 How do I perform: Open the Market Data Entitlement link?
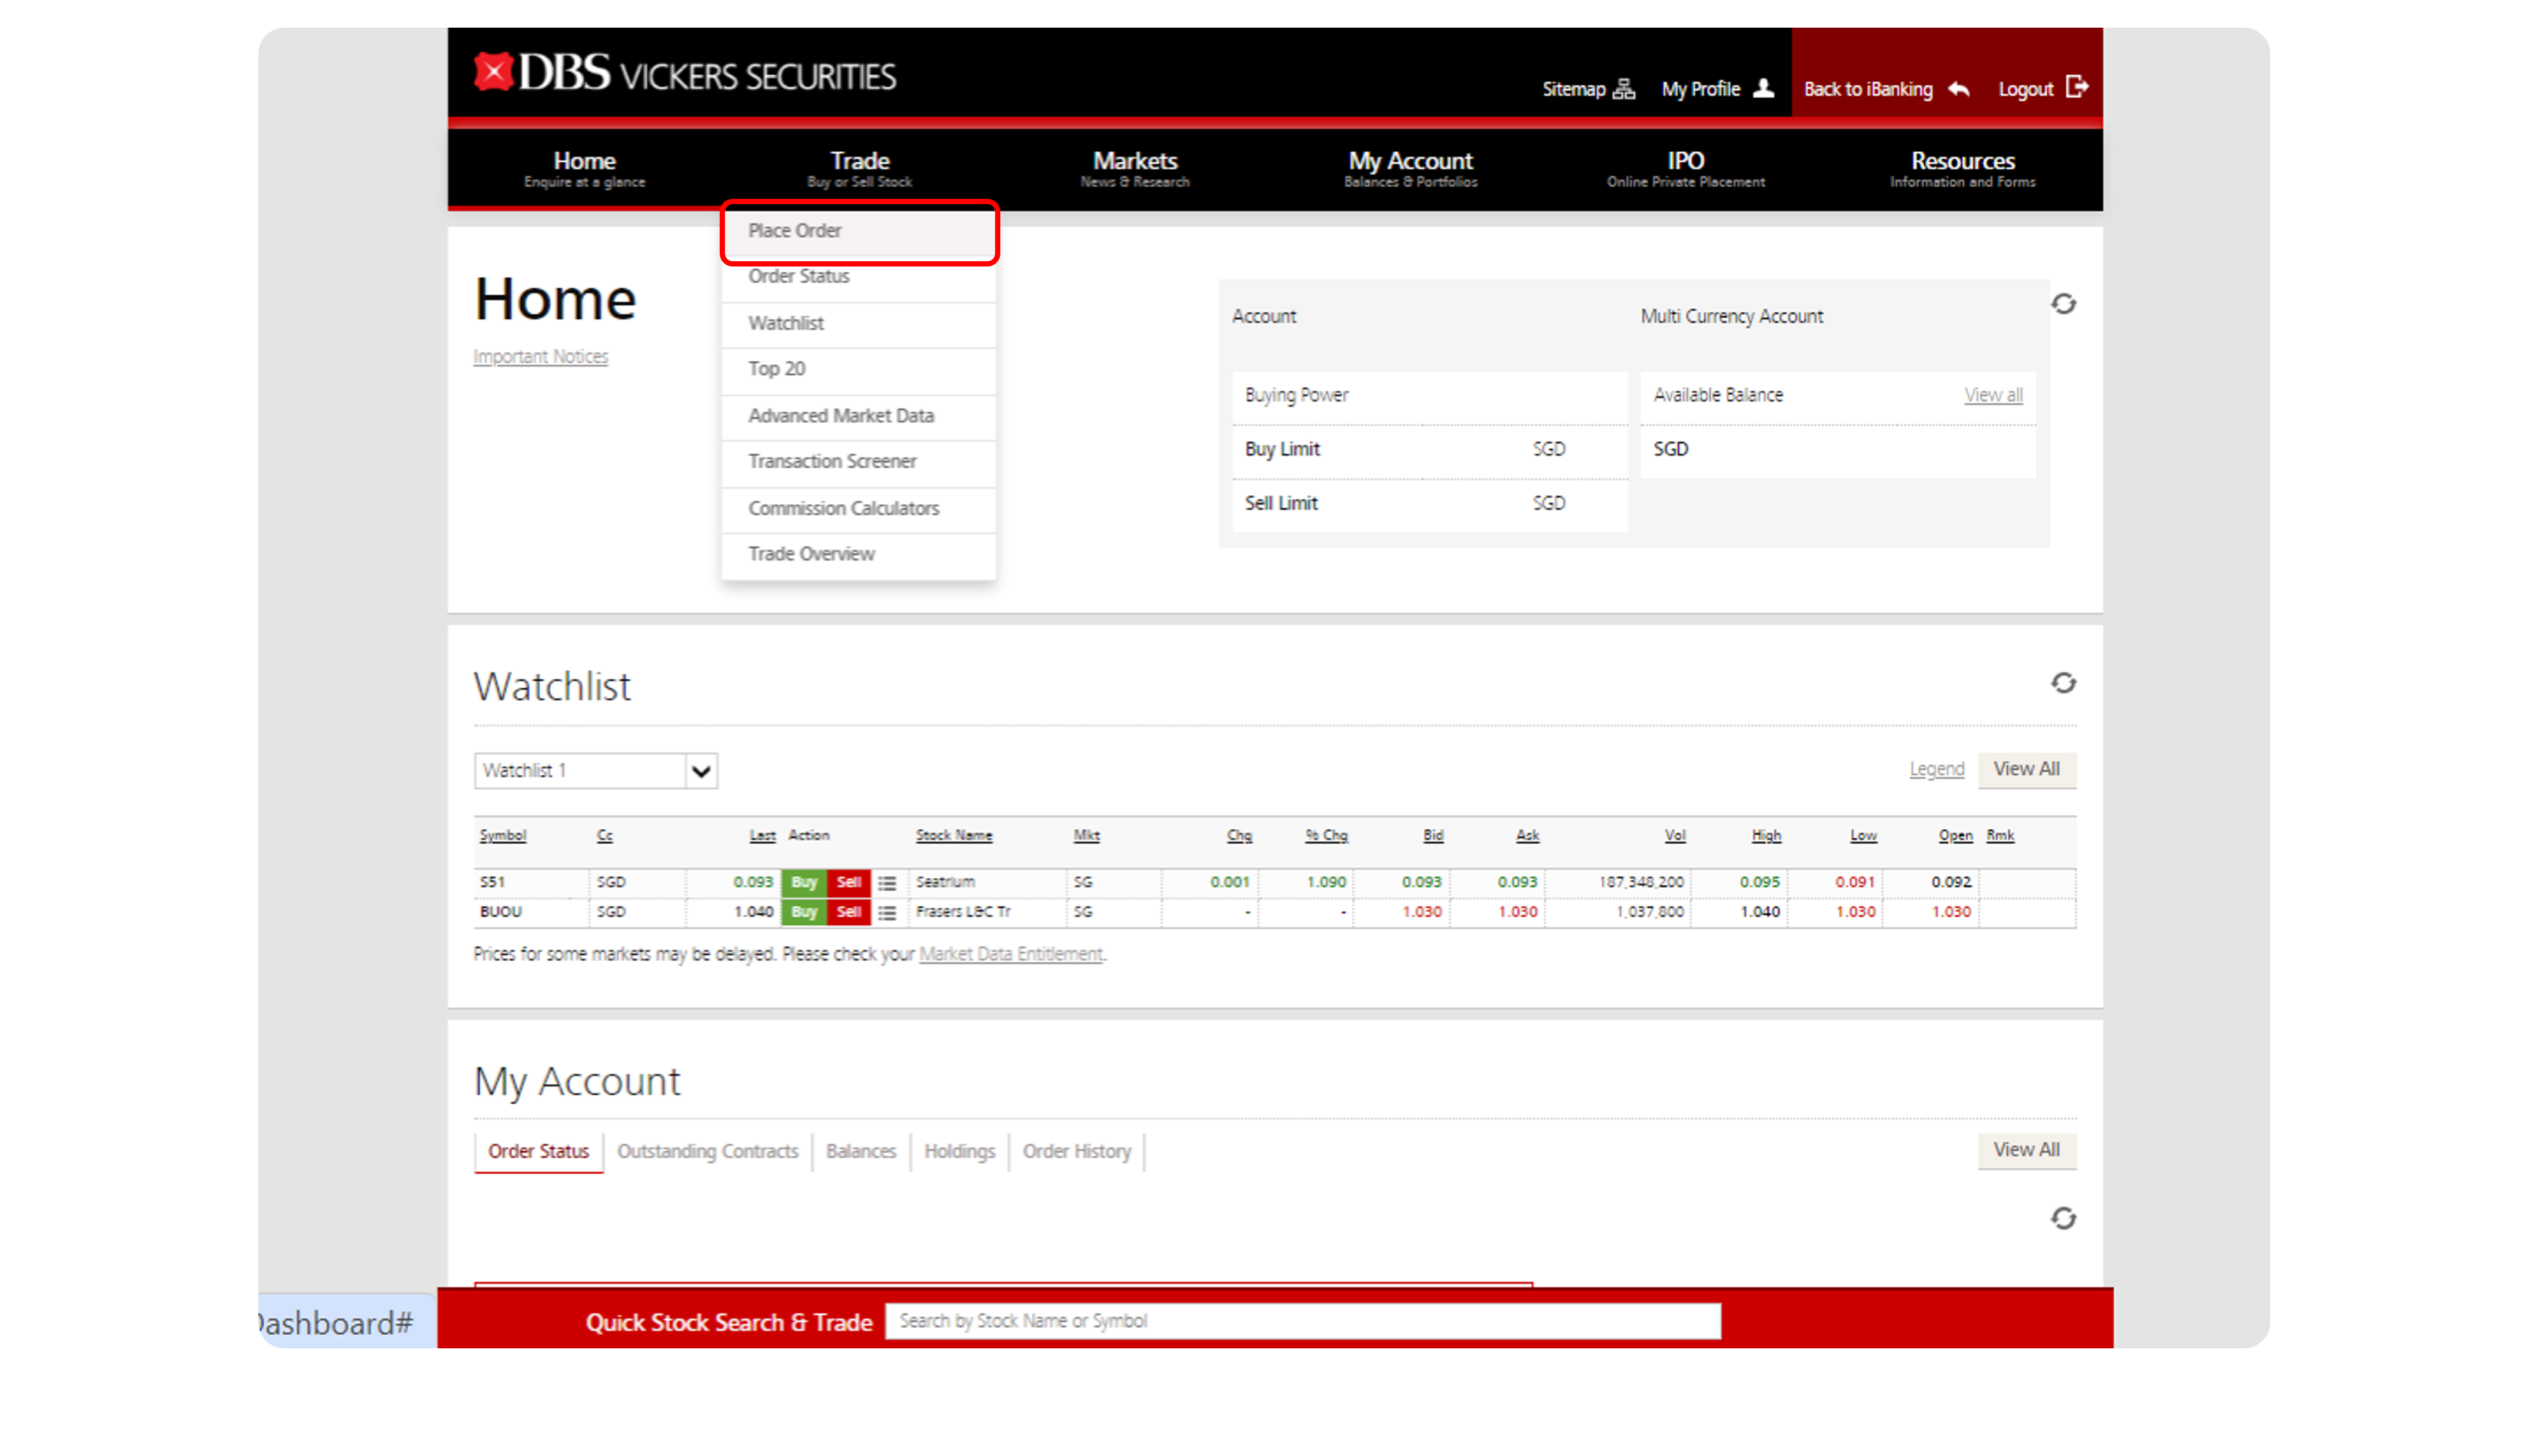click(1010, 954)
